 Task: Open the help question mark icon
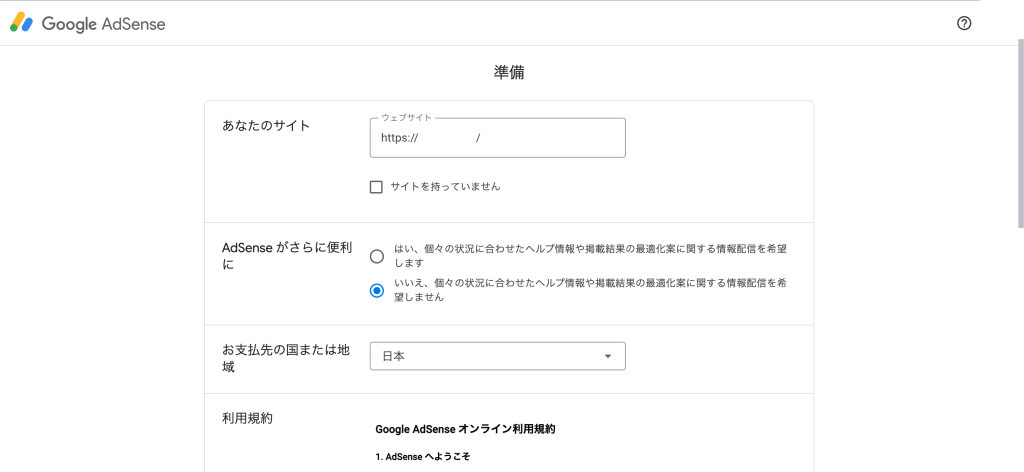click(x=964, y=24)
